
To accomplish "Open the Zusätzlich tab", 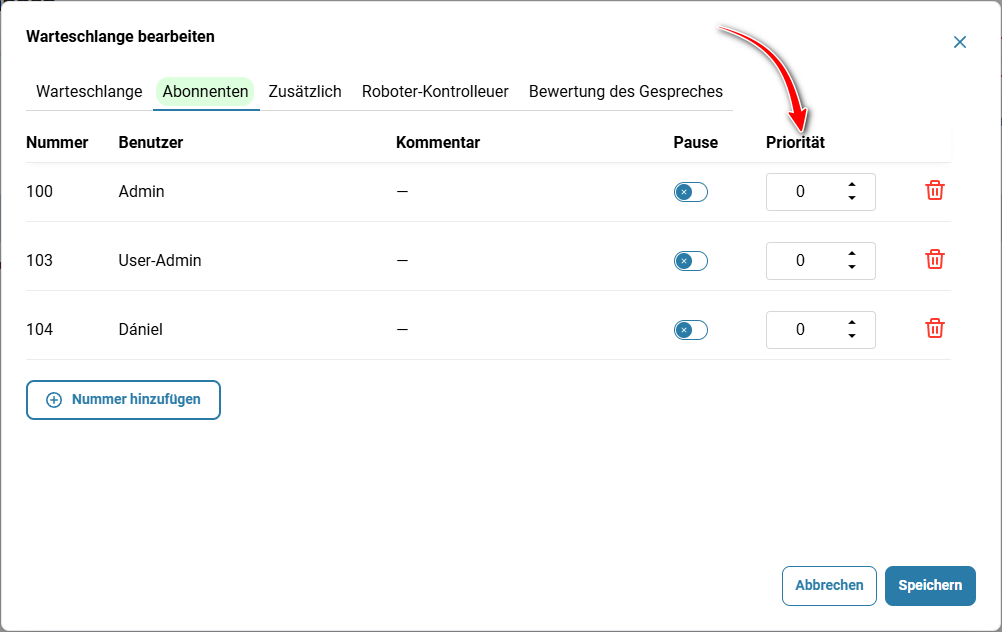I will 305,91.
